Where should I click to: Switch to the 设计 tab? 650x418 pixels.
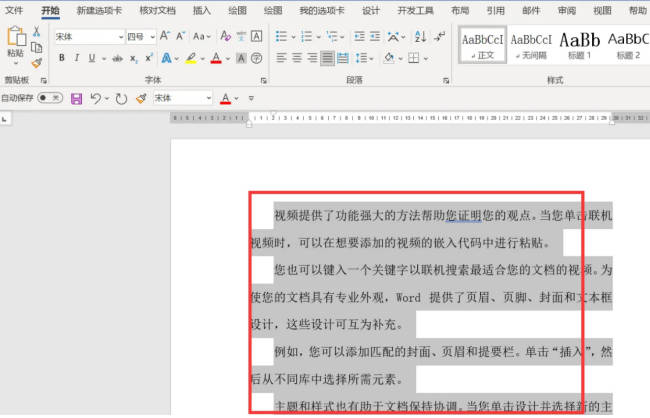point(371,10)
